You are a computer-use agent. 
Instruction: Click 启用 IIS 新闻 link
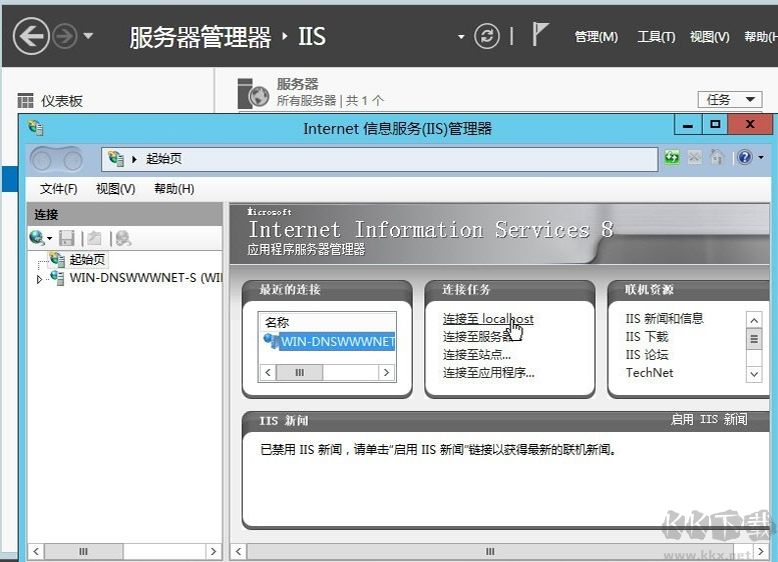pyautogui.click(x=709, y=420)
